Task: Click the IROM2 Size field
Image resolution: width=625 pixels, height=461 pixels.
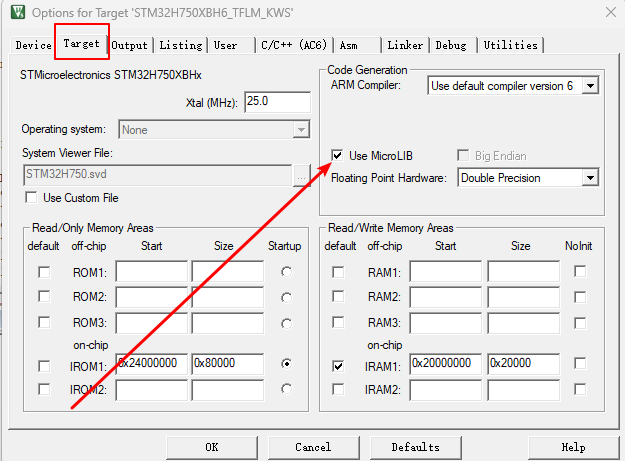Action: 228,390
